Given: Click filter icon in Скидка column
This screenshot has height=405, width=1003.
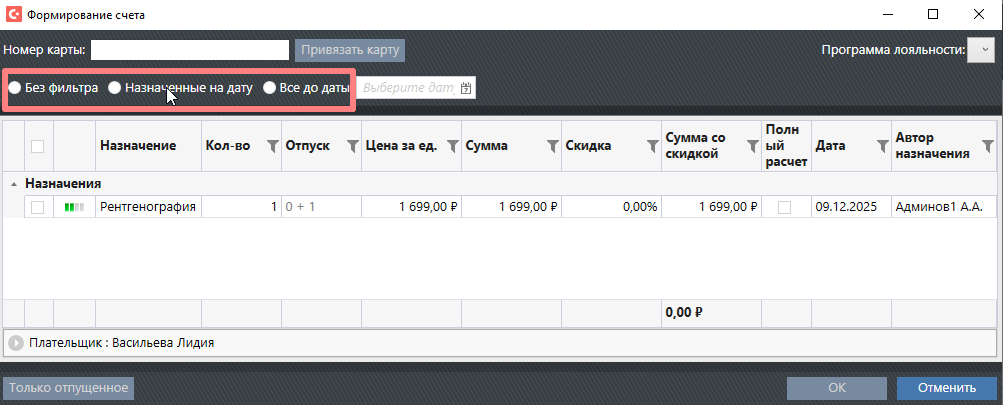Looking at the screenshot, I should coord(650,146).
